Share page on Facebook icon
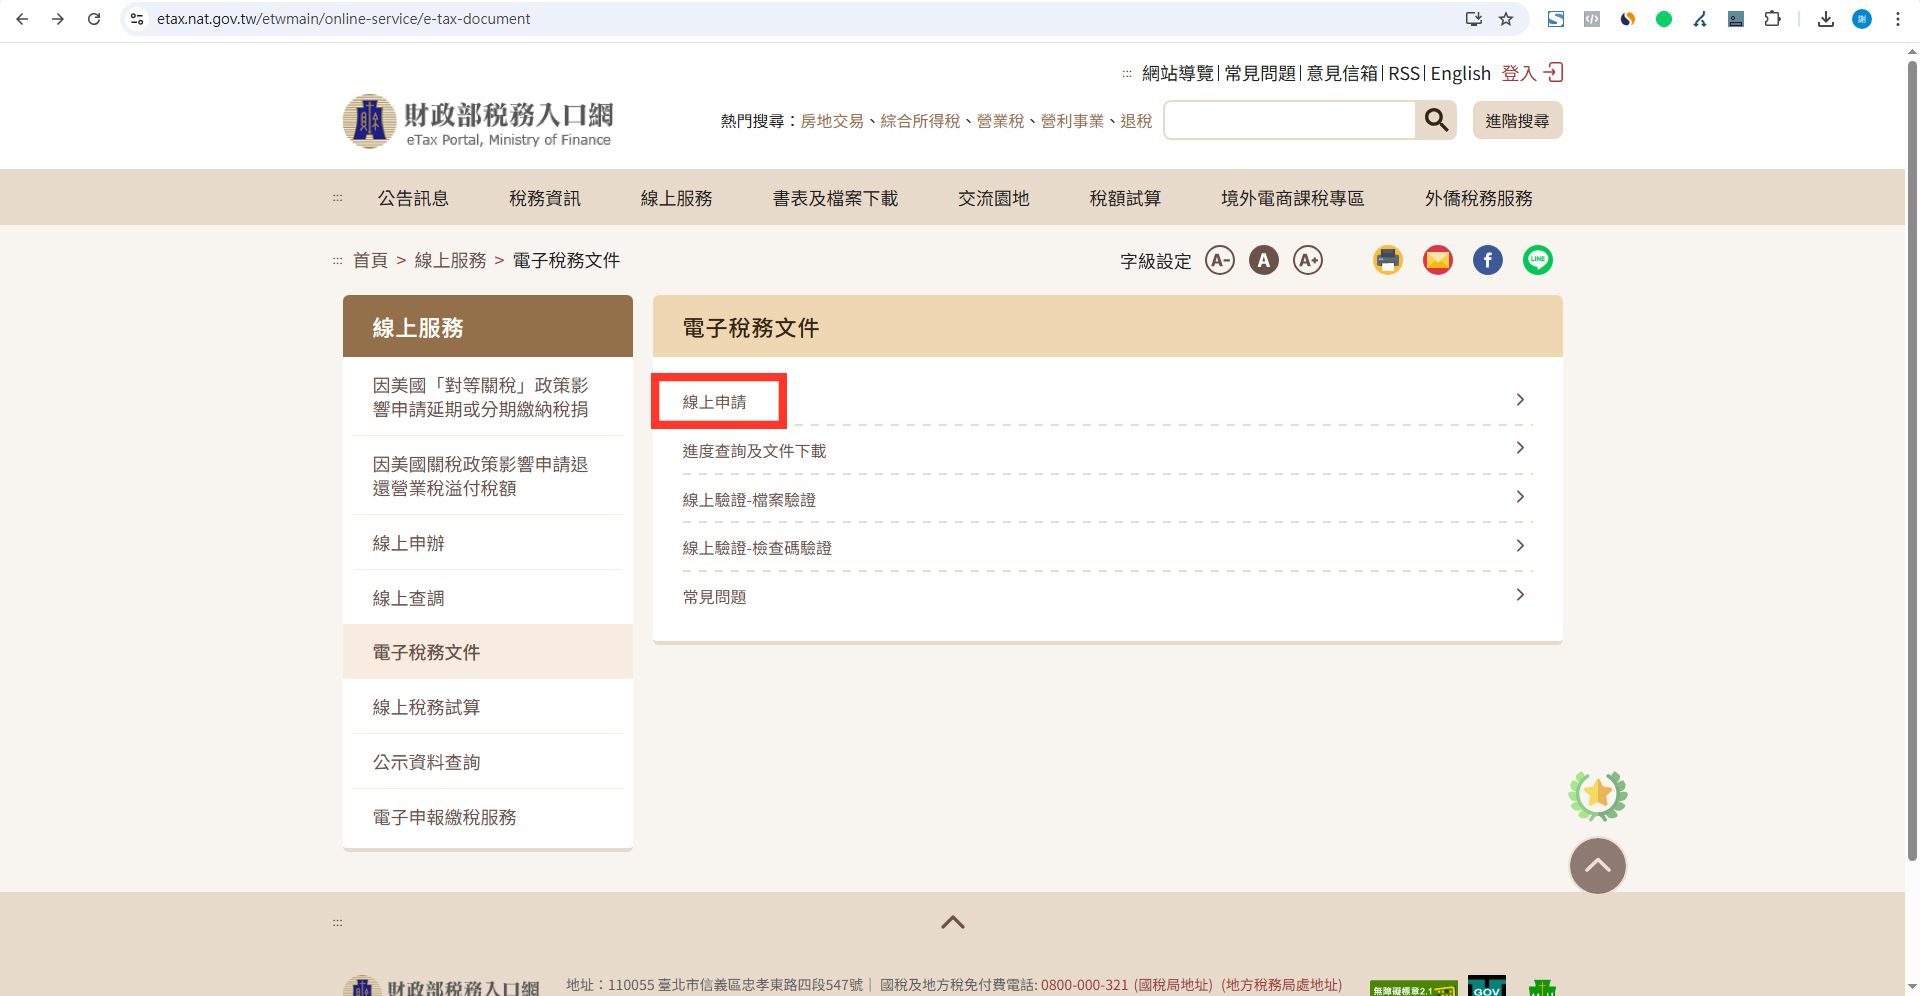1920x996 pixels. pos(1487,261)
